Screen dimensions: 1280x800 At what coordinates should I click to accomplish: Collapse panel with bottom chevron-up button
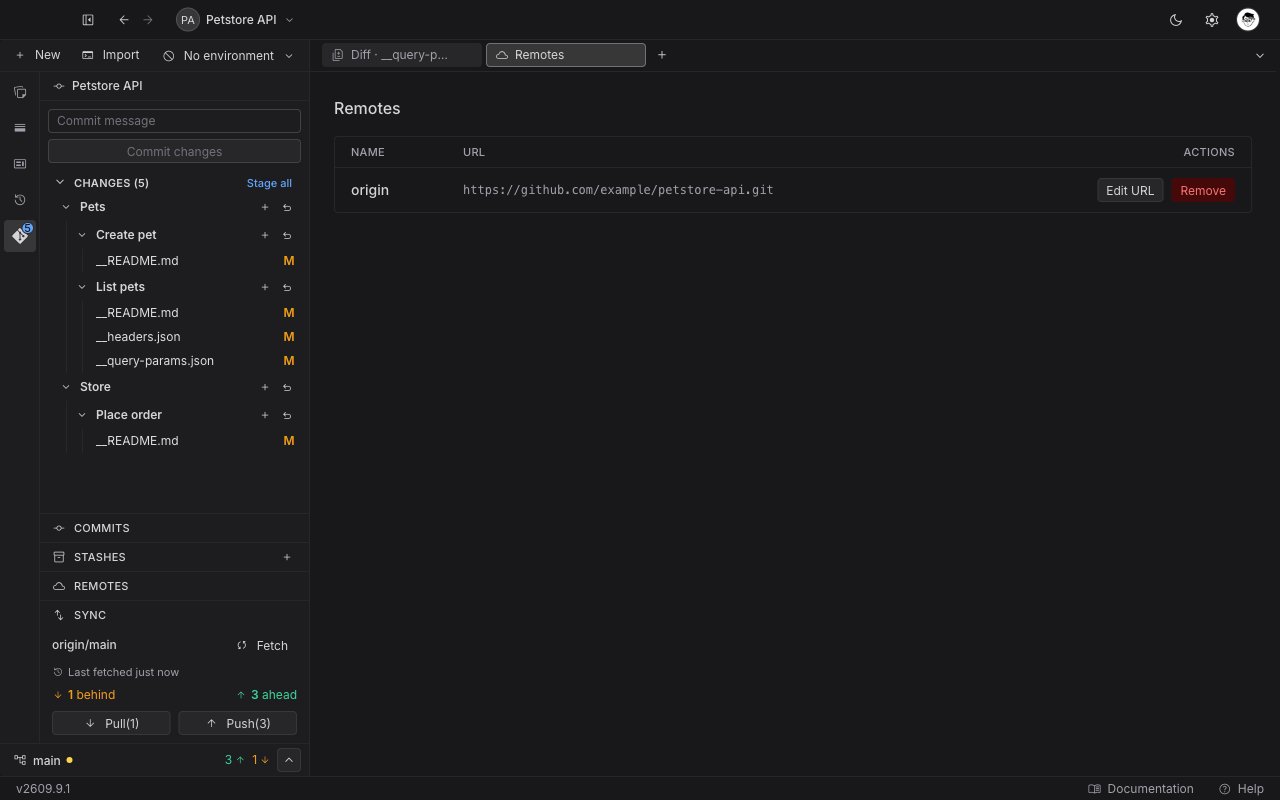coord(288,760)
